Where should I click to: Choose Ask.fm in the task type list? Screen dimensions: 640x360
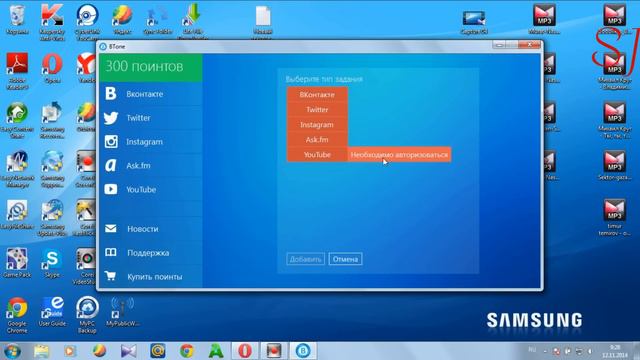coord(317,140)
